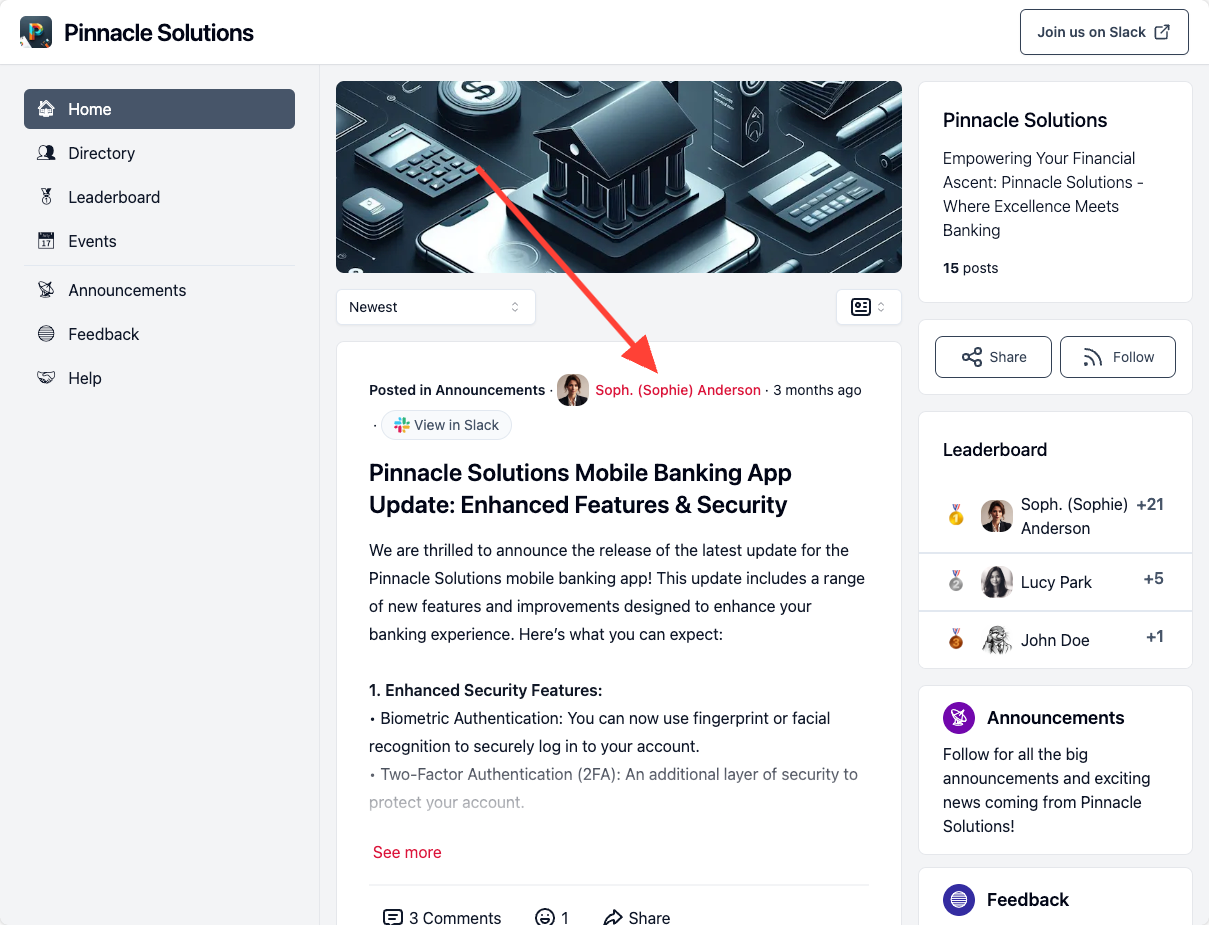Select the Announcements megaphone icon in sidebar
The image size is (1209, 925).
46,290
